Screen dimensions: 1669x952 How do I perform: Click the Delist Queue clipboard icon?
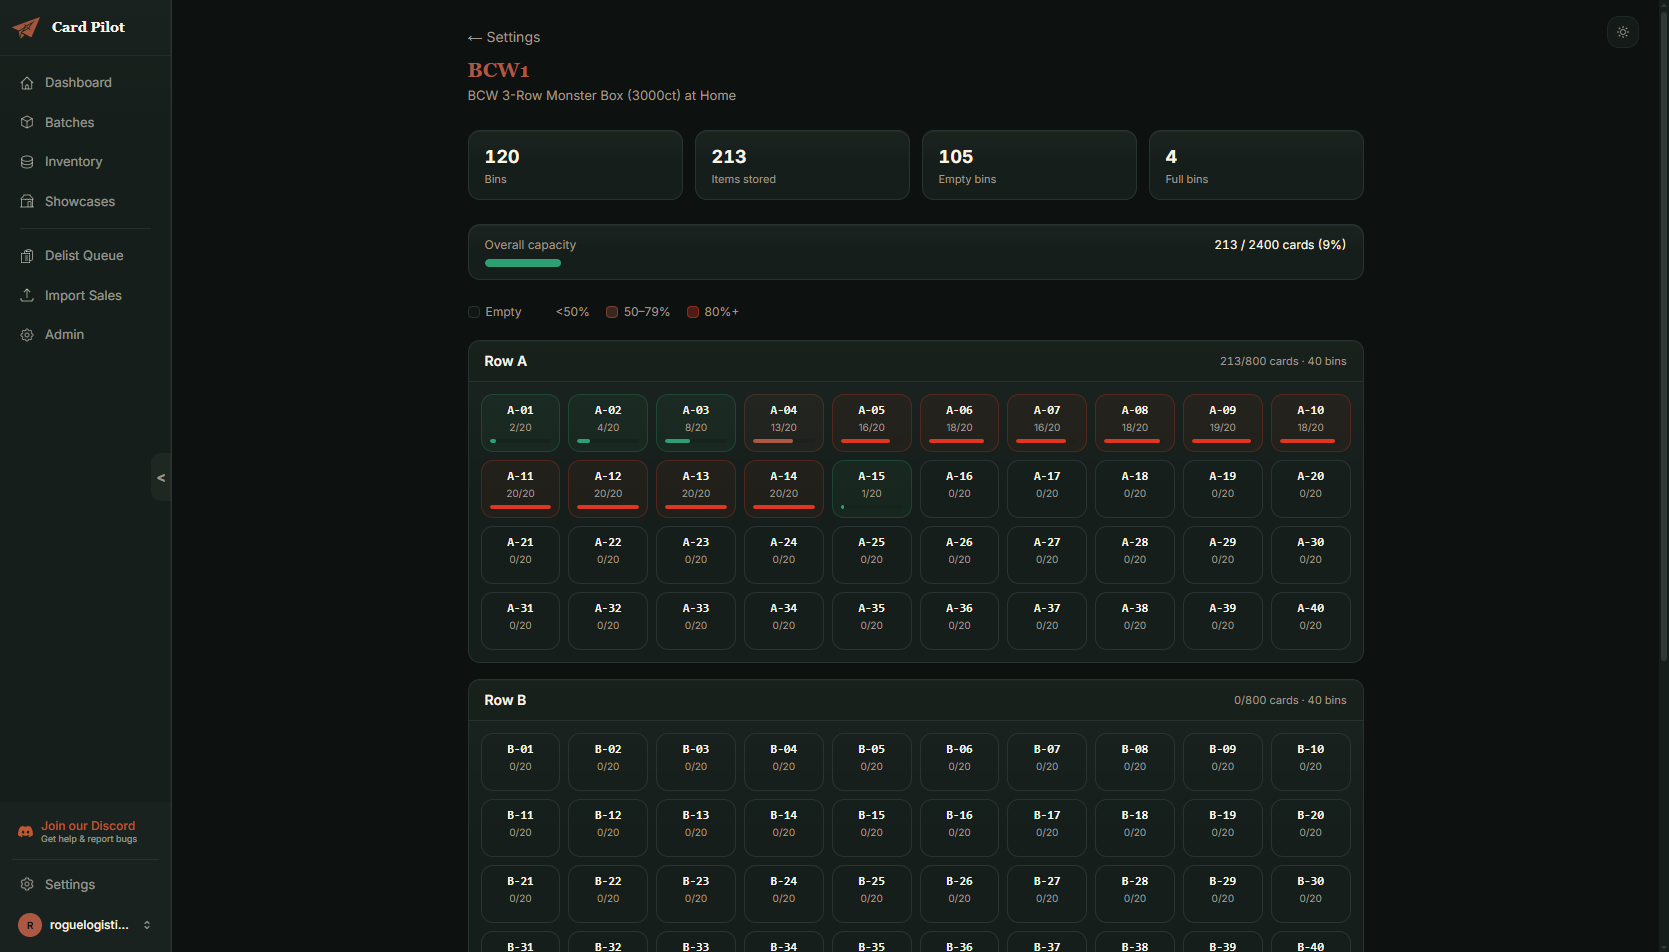tap(27, 256)
